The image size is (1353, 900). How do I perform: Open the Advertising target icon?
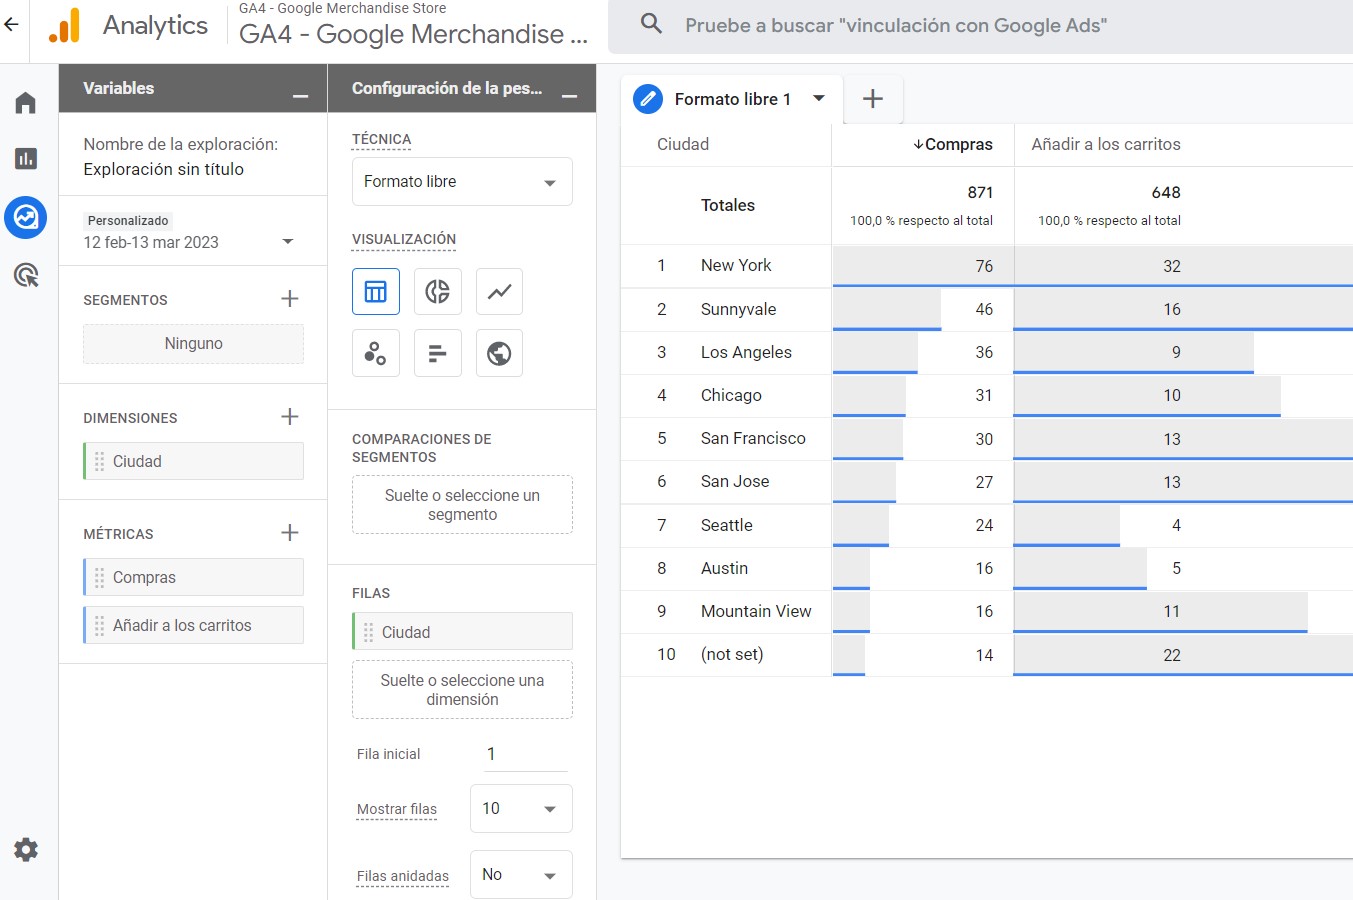pos(26,275)
